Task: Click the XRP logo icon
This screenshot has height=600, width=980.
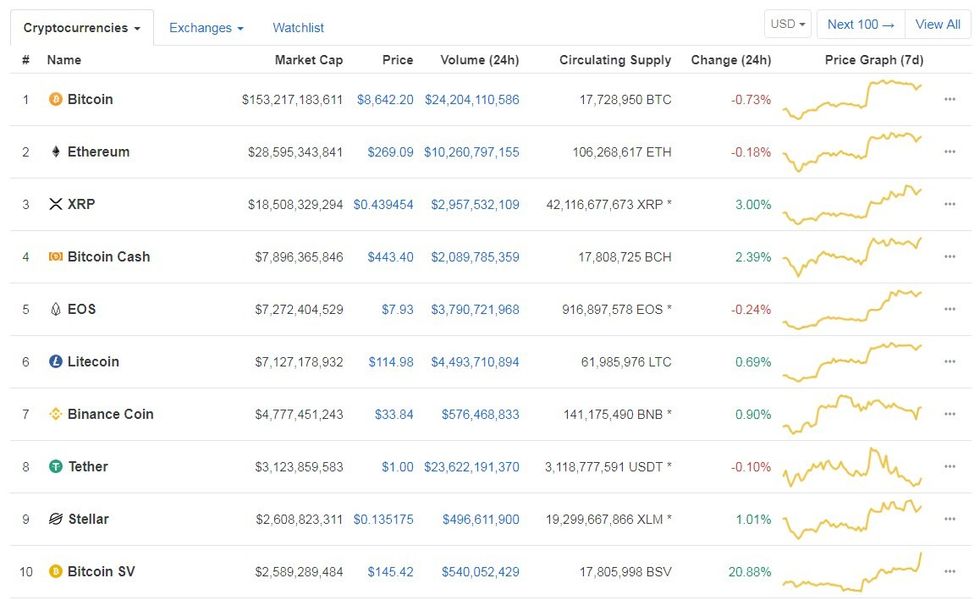Action: tap(56, 205)
